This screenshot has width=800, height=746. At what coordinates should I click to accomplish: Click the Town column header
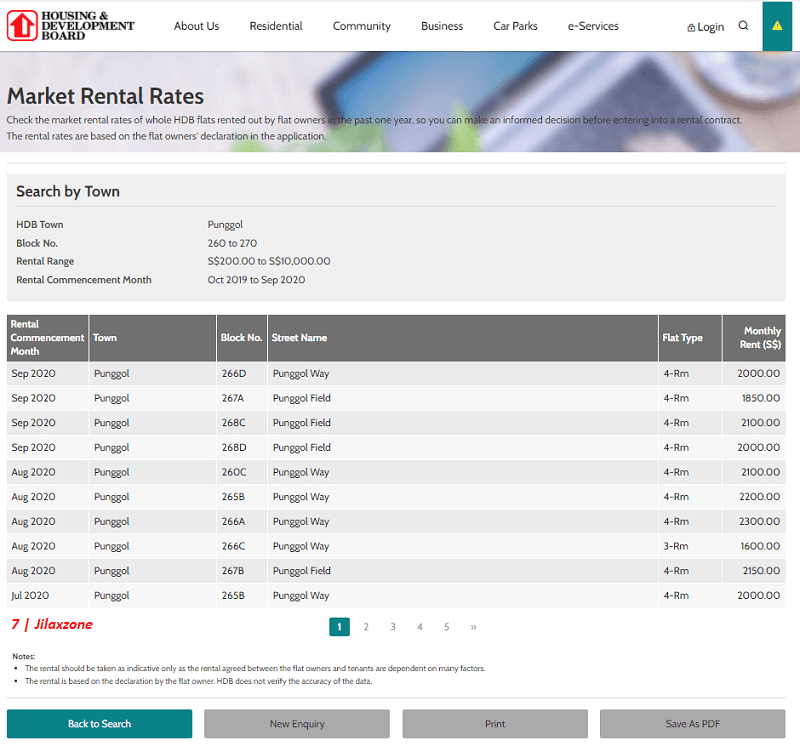153,338
